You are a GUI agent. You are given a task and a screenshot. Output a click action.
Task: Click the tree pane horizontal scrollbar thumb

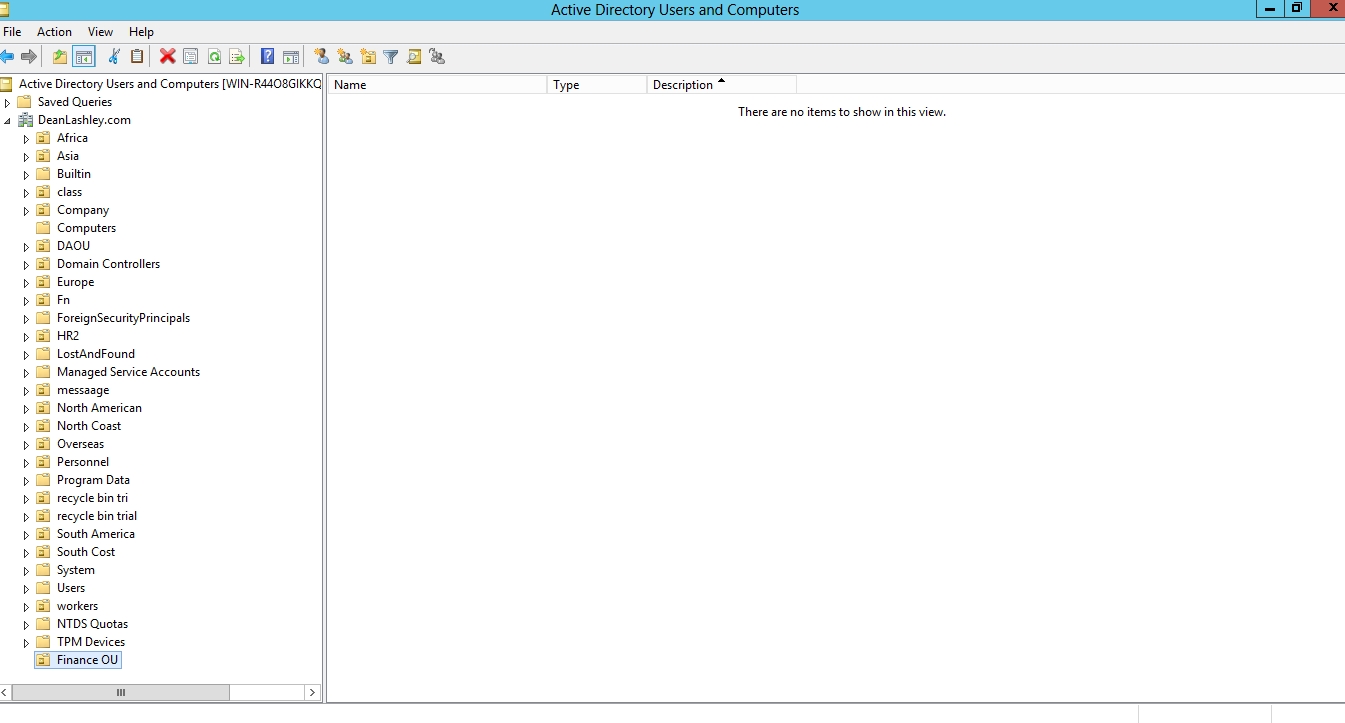pyautogui.click(x=120, y=692)
